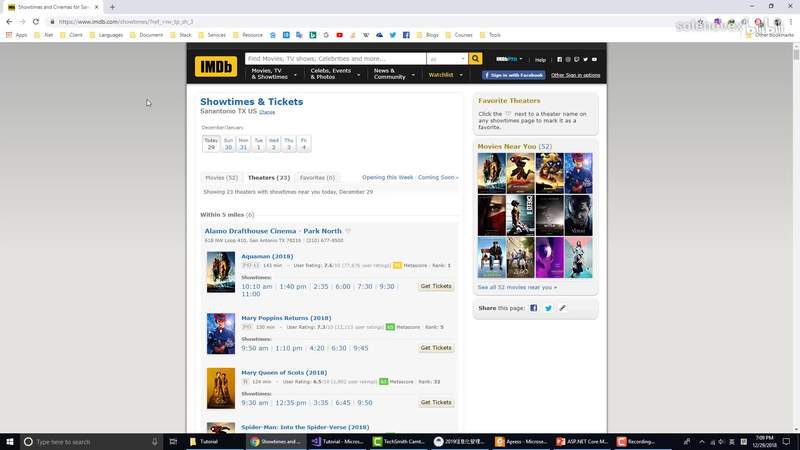Click Aquaman poster thumbnail in theater listing

[221, 272]
